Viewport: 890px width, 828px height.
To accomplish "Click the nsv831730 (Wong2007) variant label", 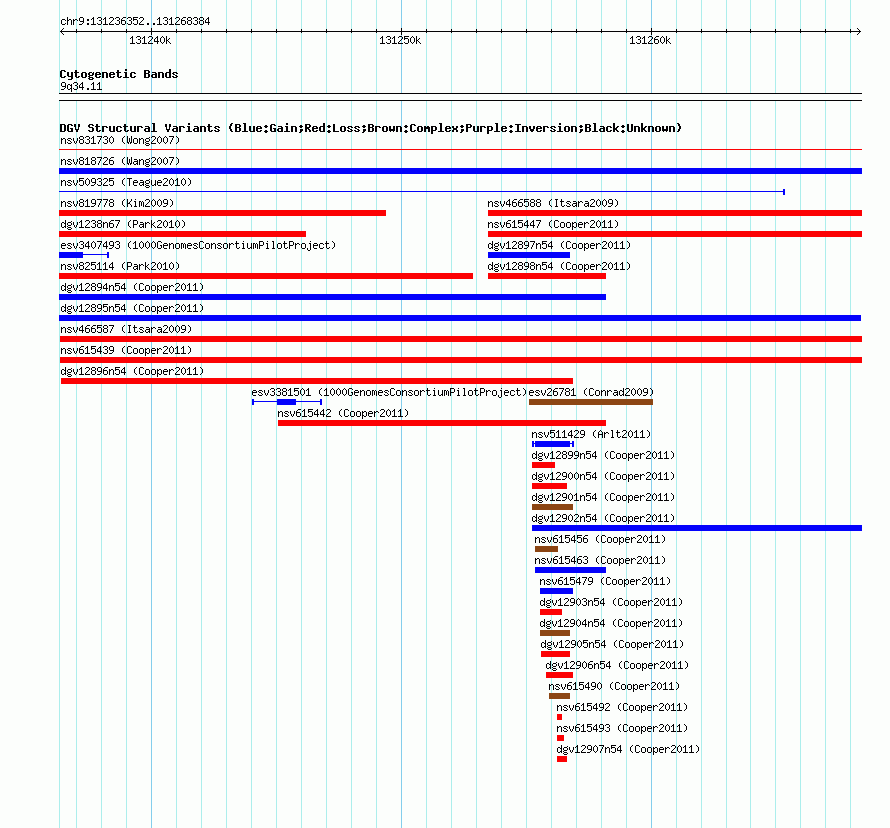I will pyautogui.click(x=120, y=140).
